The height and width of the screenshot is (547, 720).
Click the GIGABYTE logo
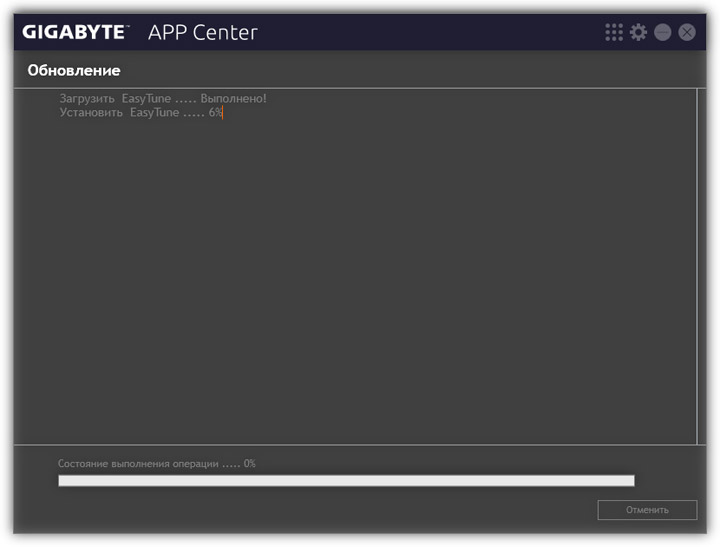click(x=76, y=32)
